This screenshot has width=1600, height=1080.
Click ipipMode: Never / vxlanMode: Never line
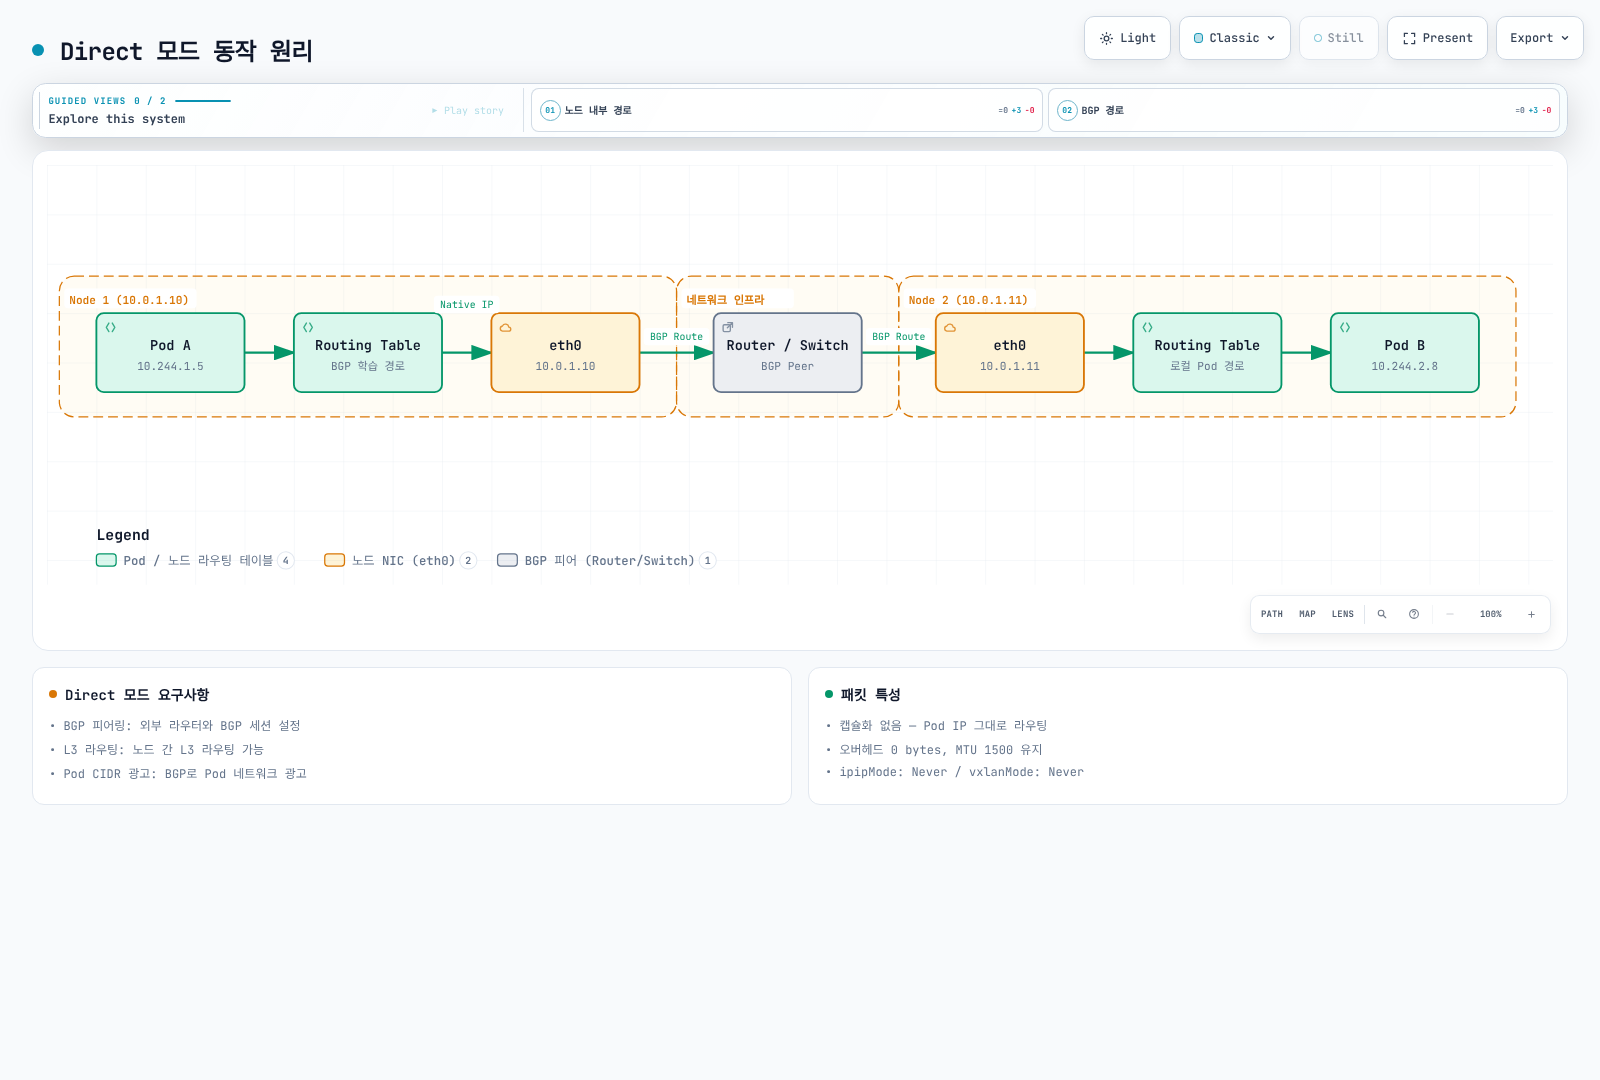coord(962,772)
